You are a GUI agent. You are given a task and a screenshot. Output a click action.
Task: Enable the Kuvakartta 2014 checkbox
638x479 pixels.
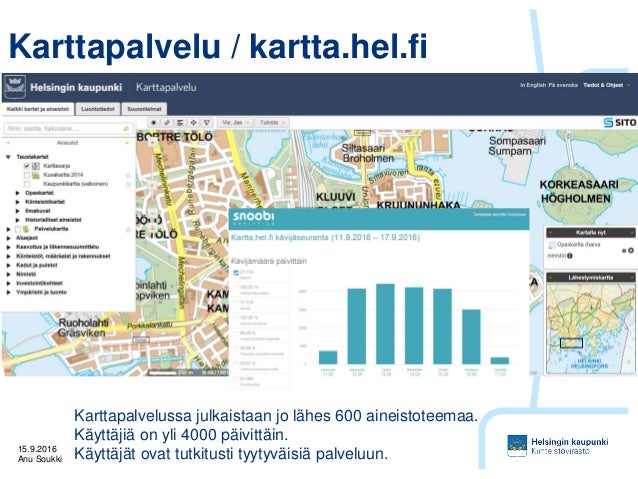(x=27, y=175)
